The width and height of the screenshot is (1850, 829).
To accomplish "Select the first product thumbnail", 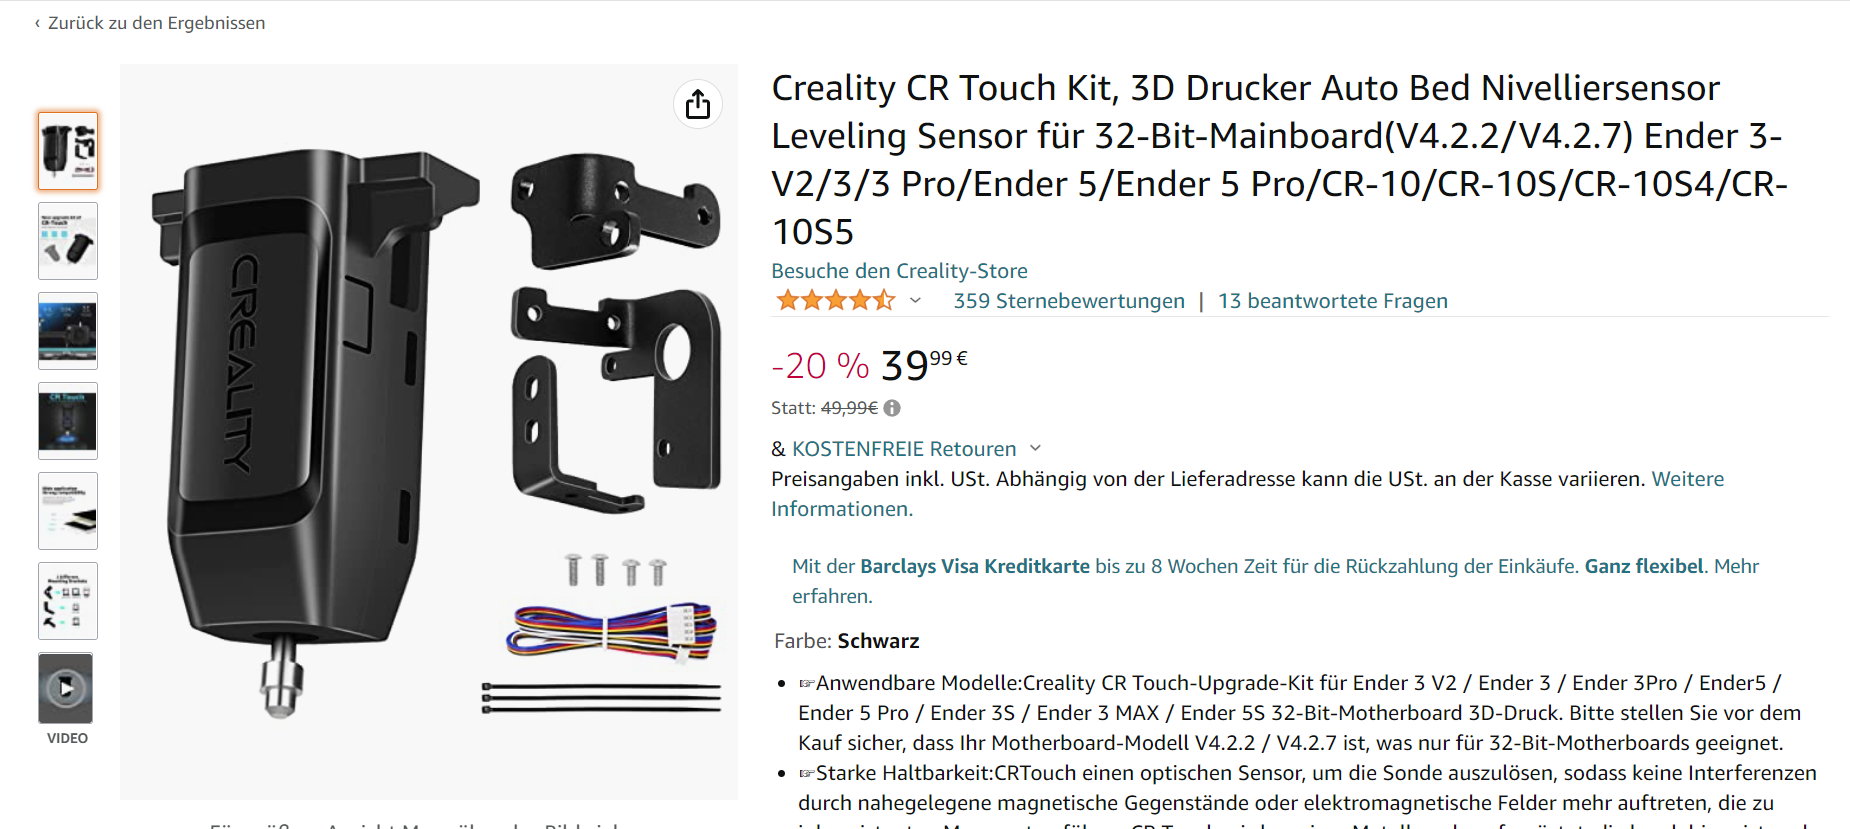I will pyautogui.click(x=68, y=151).
